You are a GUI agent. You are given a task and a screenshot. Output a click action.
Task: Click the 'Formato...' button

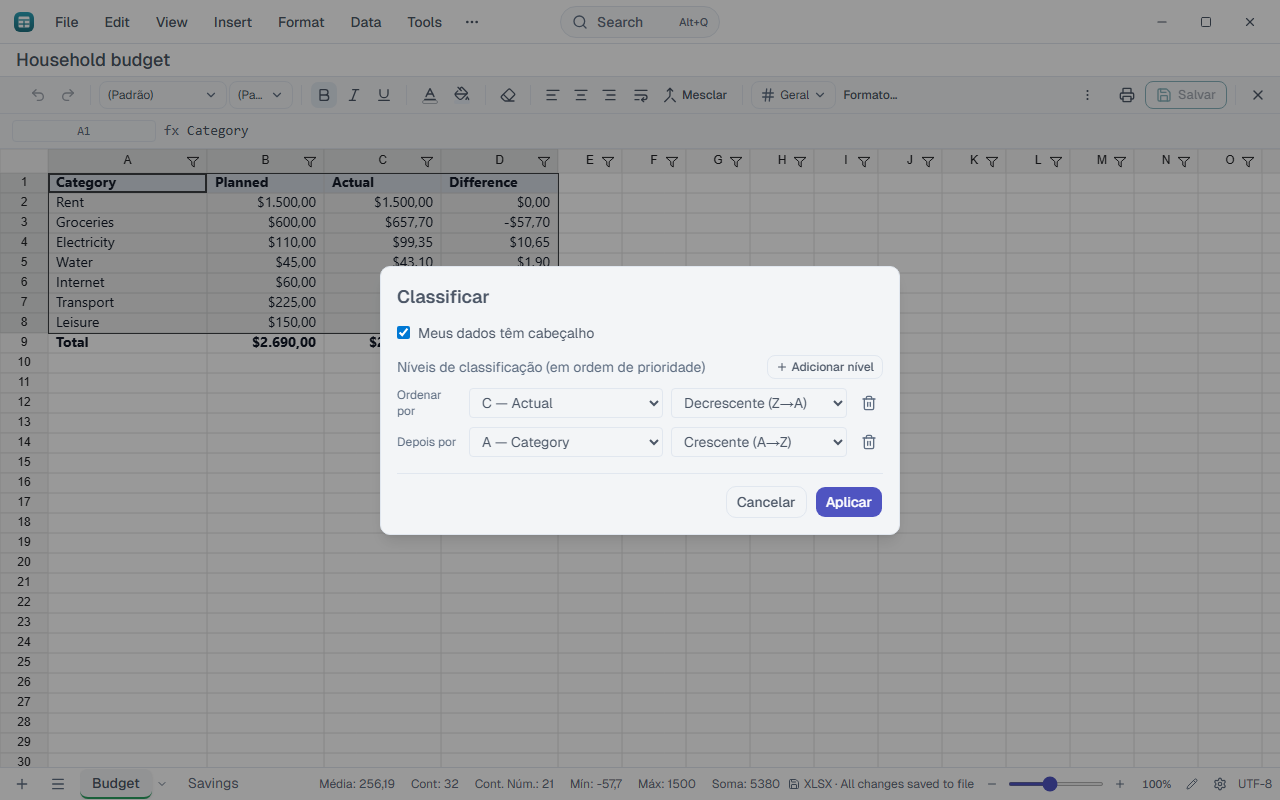870,95
